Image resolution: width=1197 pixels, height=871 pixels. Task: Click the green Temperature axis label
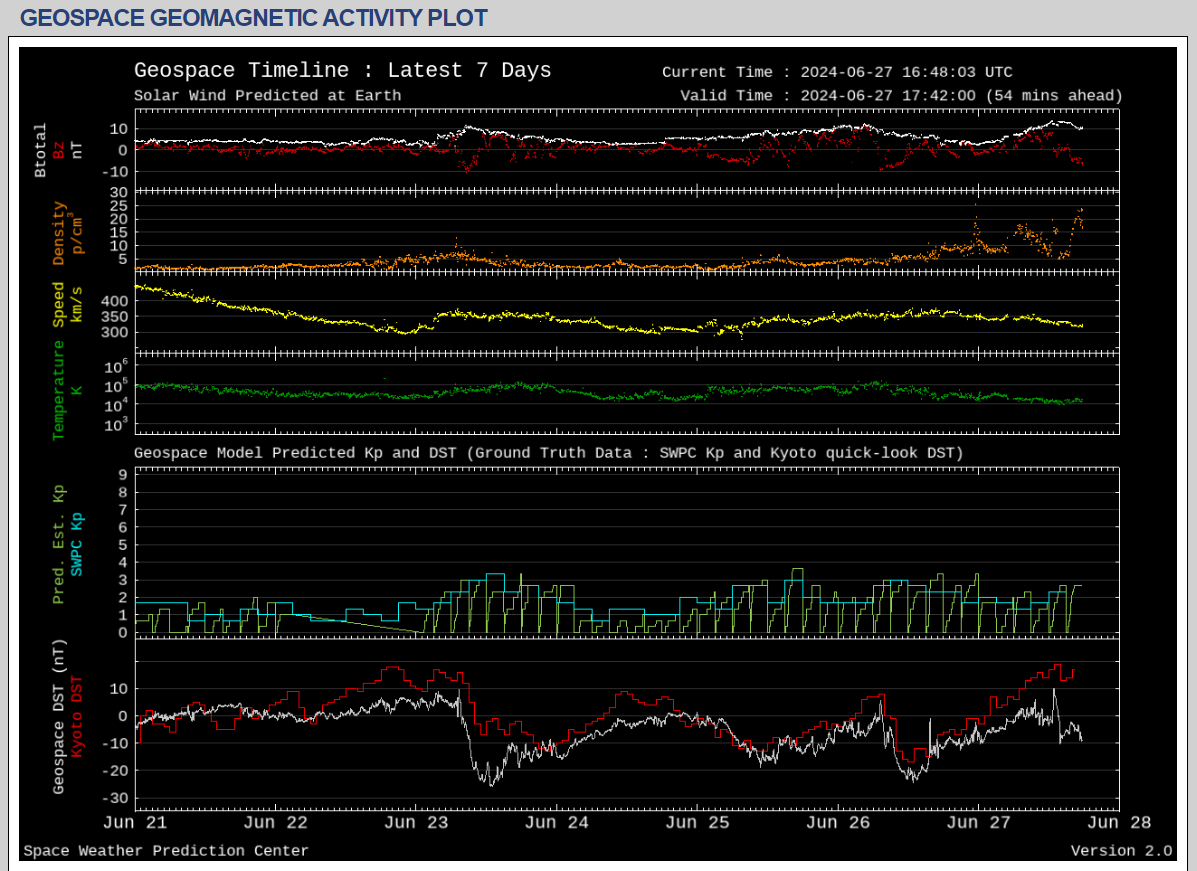59,390
